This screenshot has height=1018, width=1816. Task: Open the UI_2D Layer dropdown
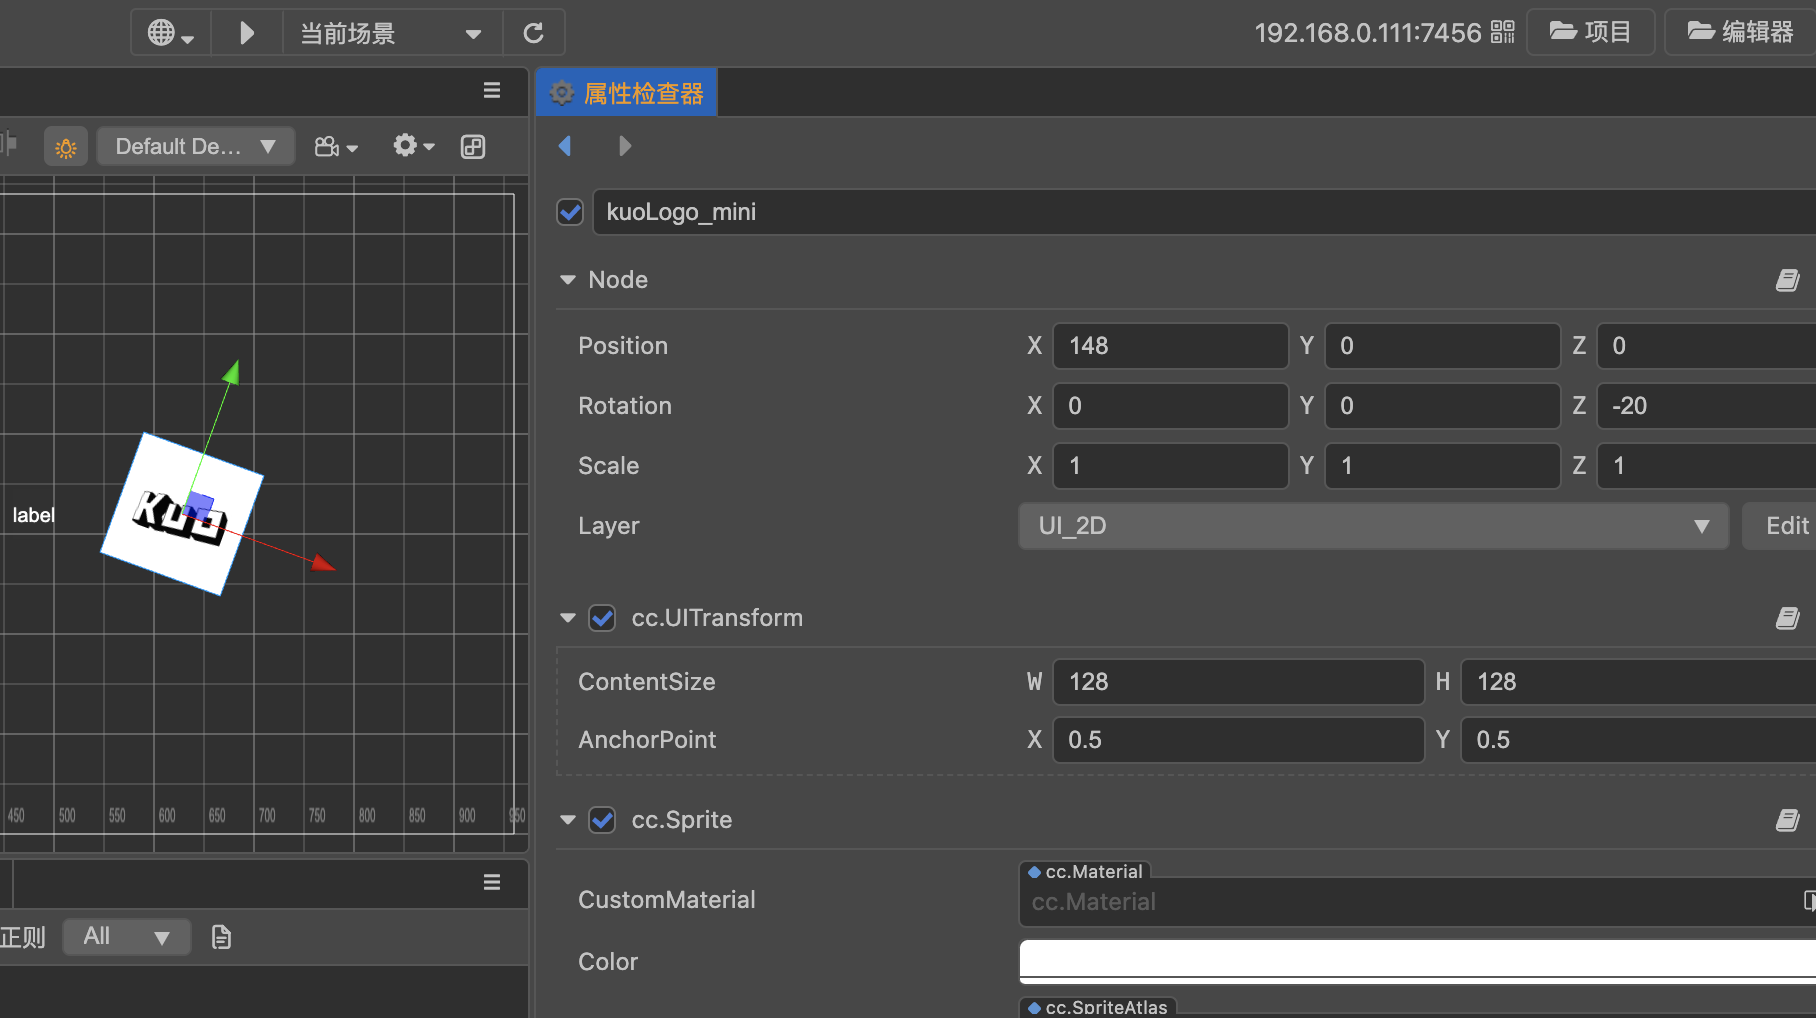(x=1373, y=526)
